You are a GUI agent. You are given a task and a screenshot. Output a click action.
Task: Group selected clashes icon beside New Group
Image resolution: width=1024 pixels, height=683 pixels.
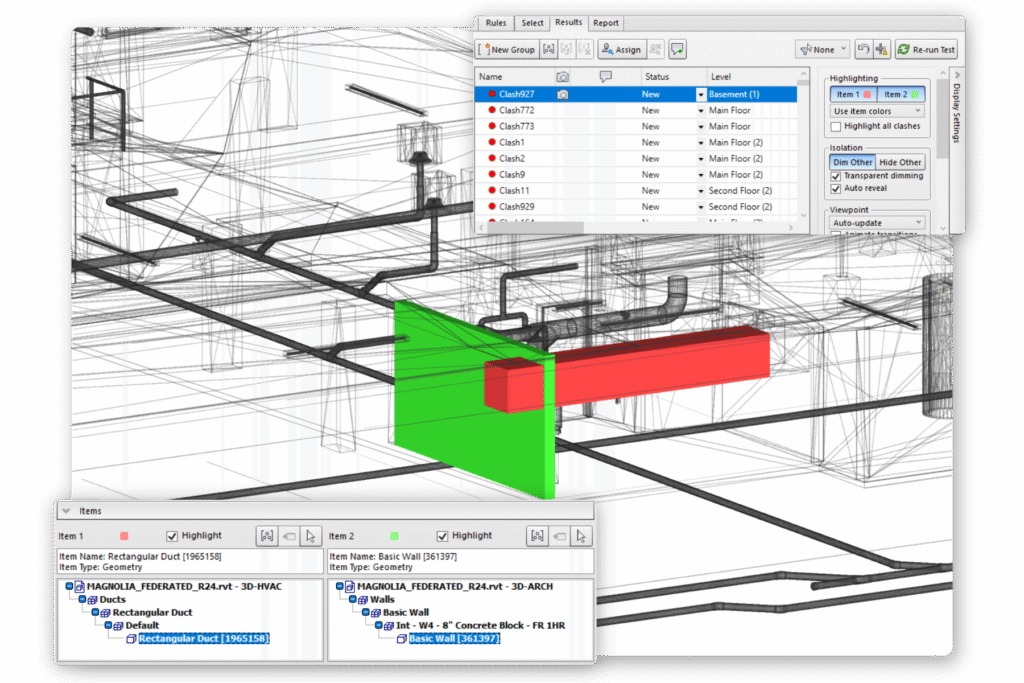pyautogui.click(x=549, y=50)
